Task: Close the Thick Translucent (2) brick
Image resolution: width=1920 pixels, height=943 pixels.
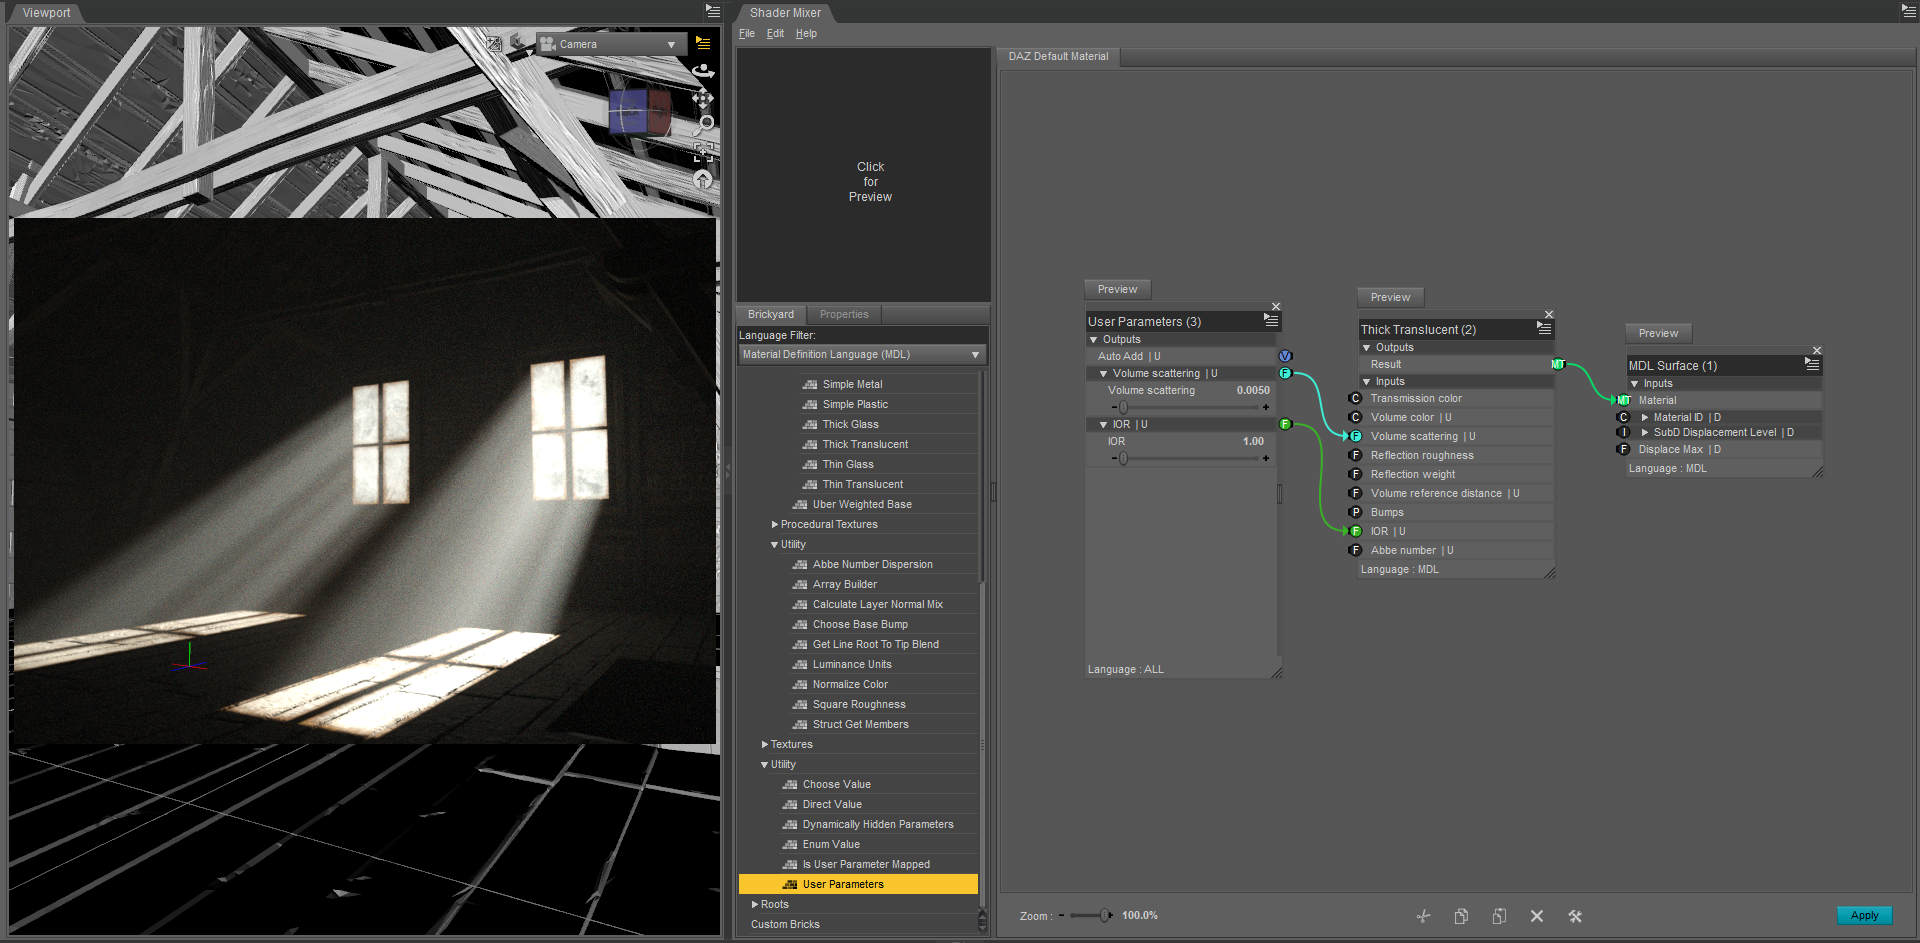Action: tap(1549, 314)
